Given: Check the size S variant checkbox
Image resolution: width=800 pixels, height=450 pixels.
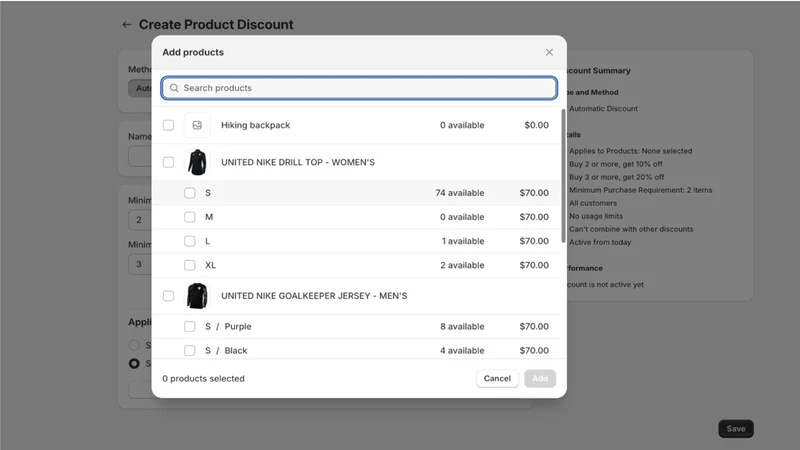Looking at the screenshot, I should [190, 193].
